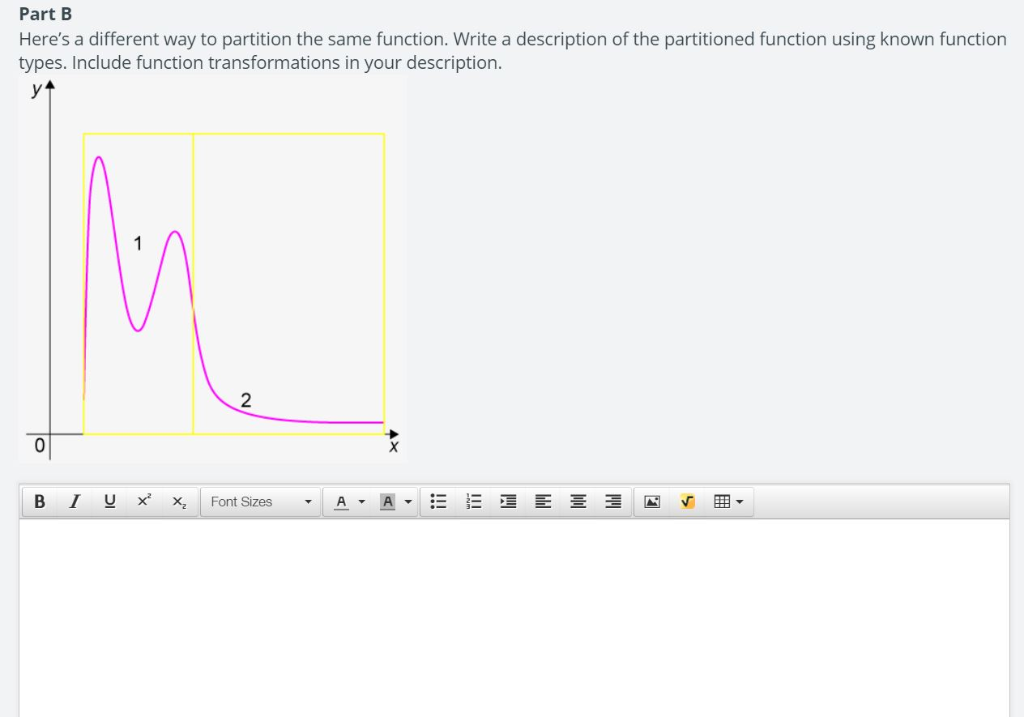Image resolution: width=1024 pixels, height=717 pixels.
Task: Toggle bold formatting on
Action: point(39,501)
